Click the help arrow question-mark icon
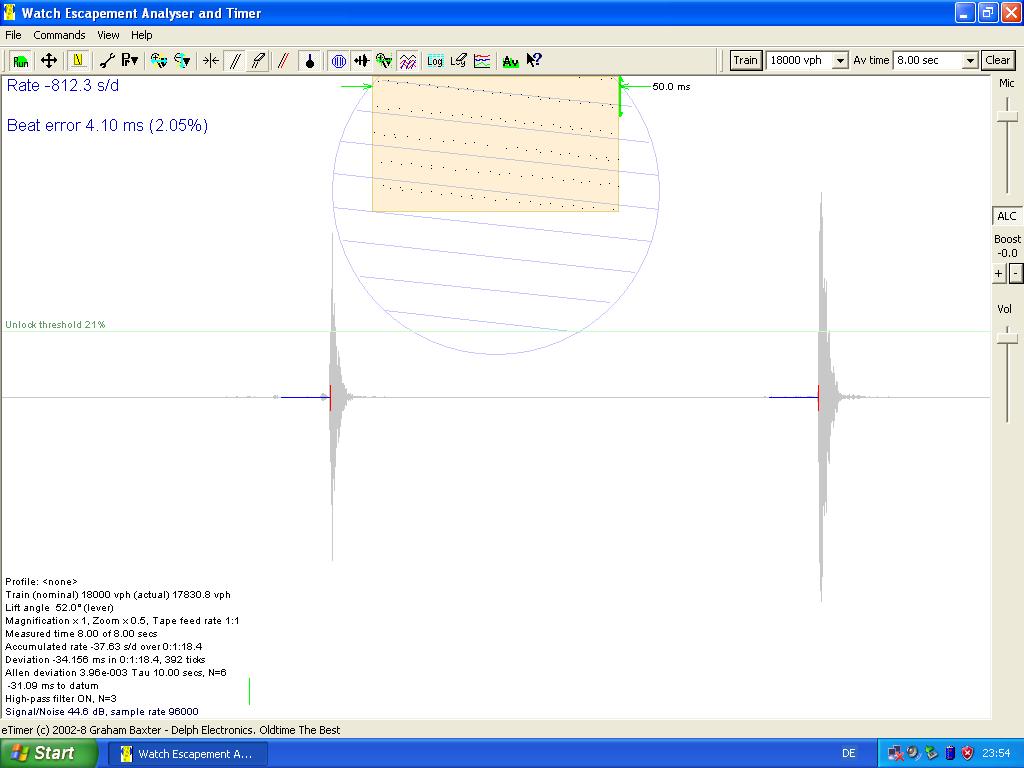Image resolution: width=1024 pixels, height=768 pixels. click(534, 61)
